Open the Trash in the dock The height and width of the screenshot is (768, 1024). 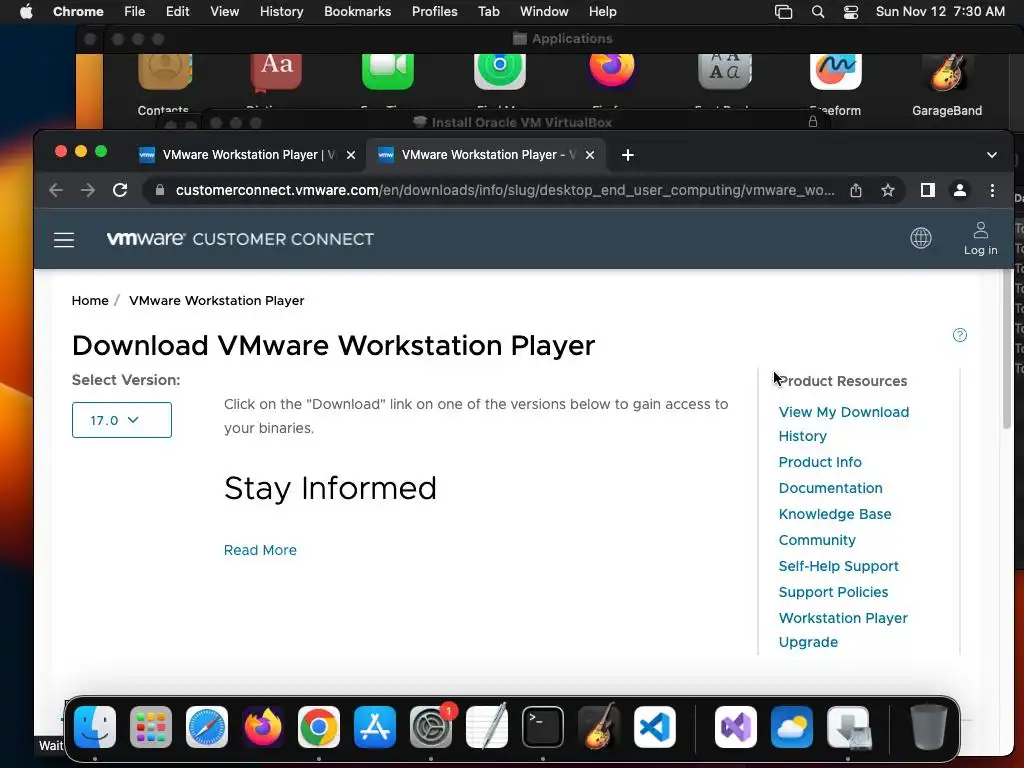pyautogui.click(x=929, y=727)
